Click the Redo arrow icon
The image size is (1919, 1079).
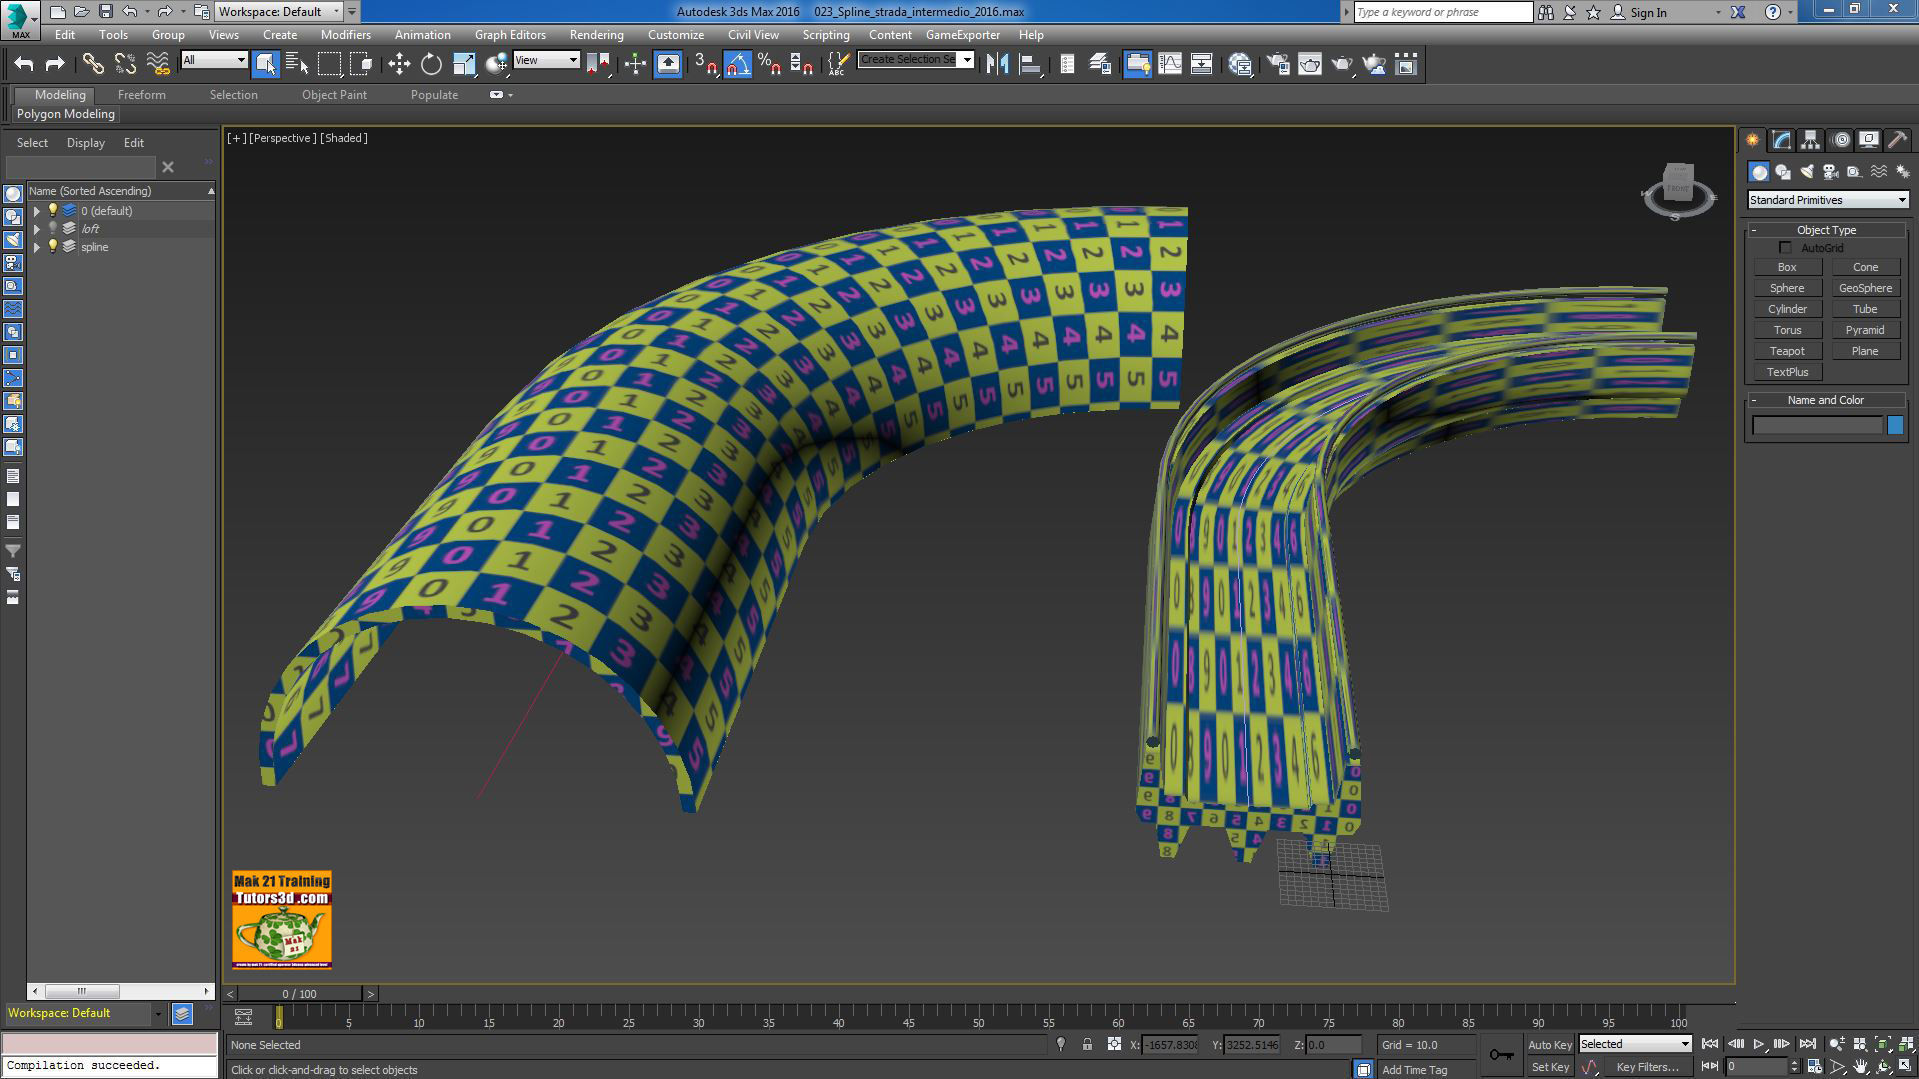click(x=55, y=64)
